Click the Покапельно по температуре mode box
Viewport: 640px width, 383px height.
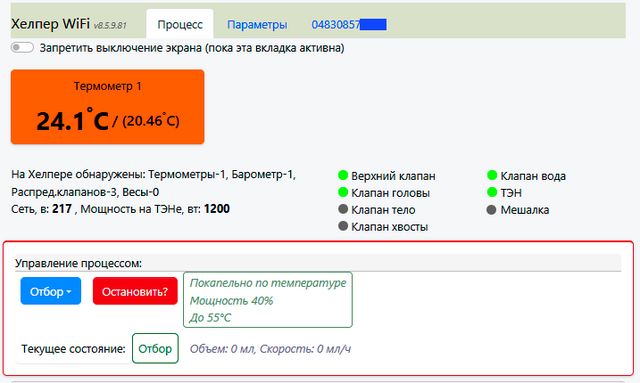268,300
